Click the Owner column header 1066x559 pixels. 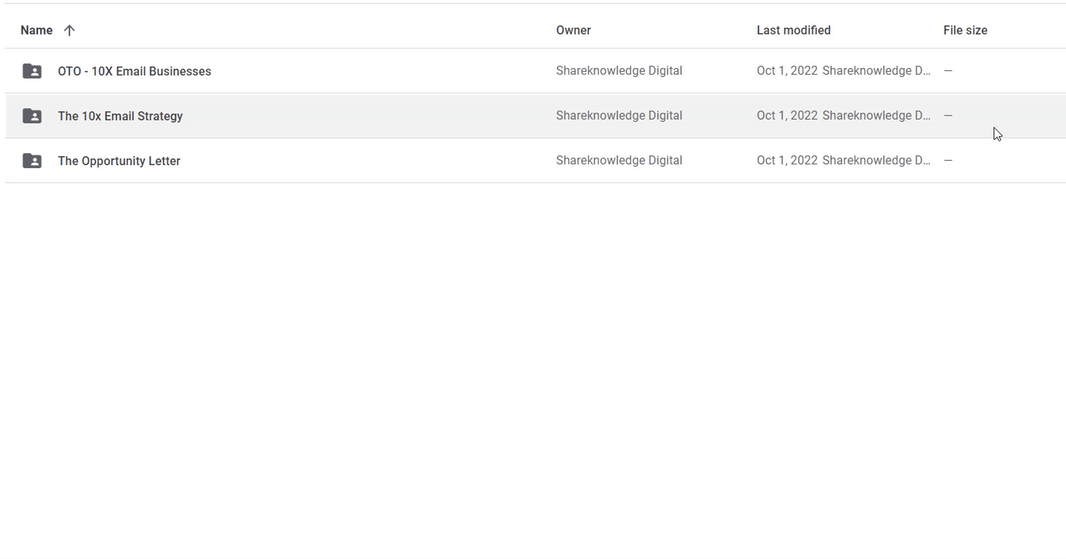pos(573,30)
